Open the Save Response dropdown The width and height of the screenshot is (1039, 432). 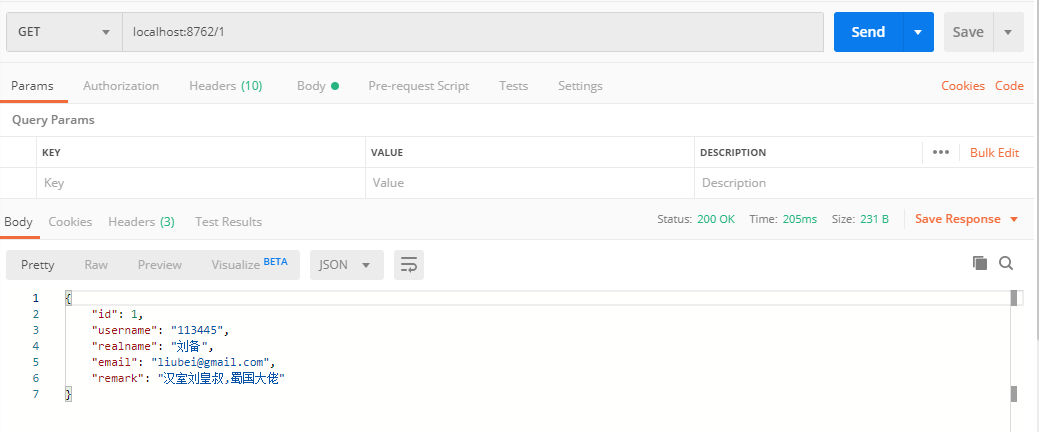click(966, 219)
